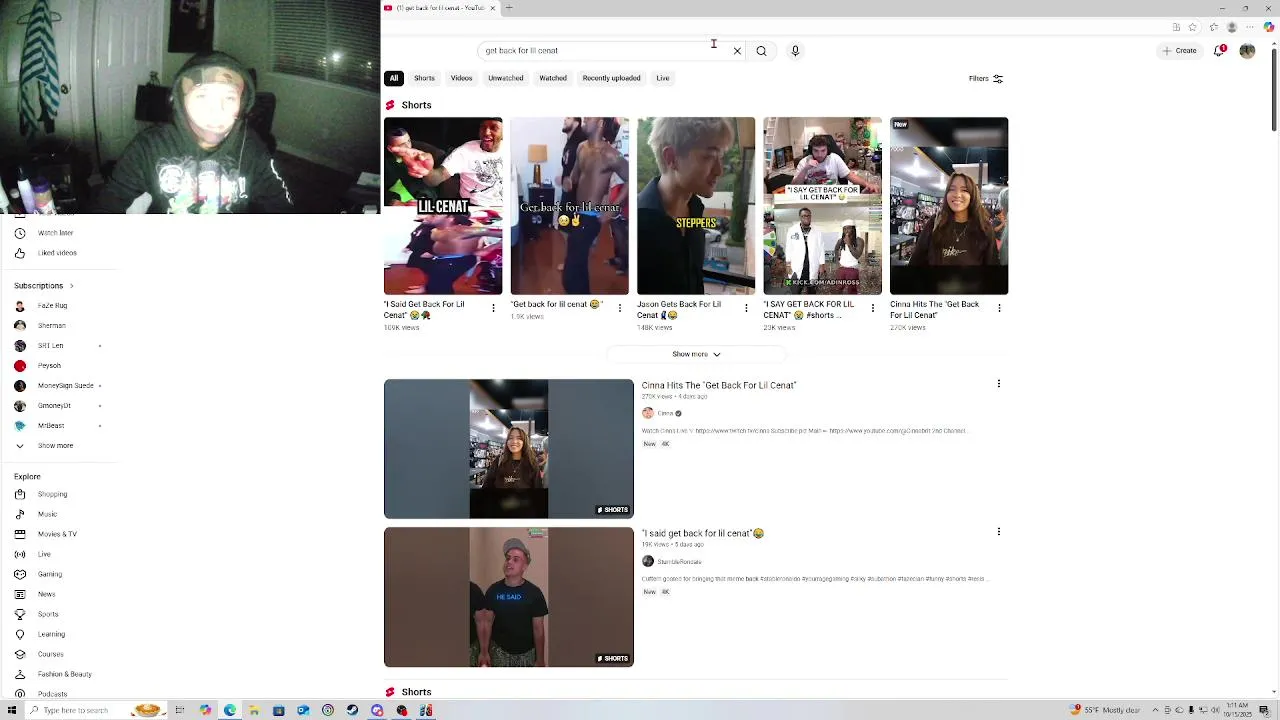1280x720 pixels.
Task: Open the LIL CENAT short thumbnail
Action: [443, 206]
